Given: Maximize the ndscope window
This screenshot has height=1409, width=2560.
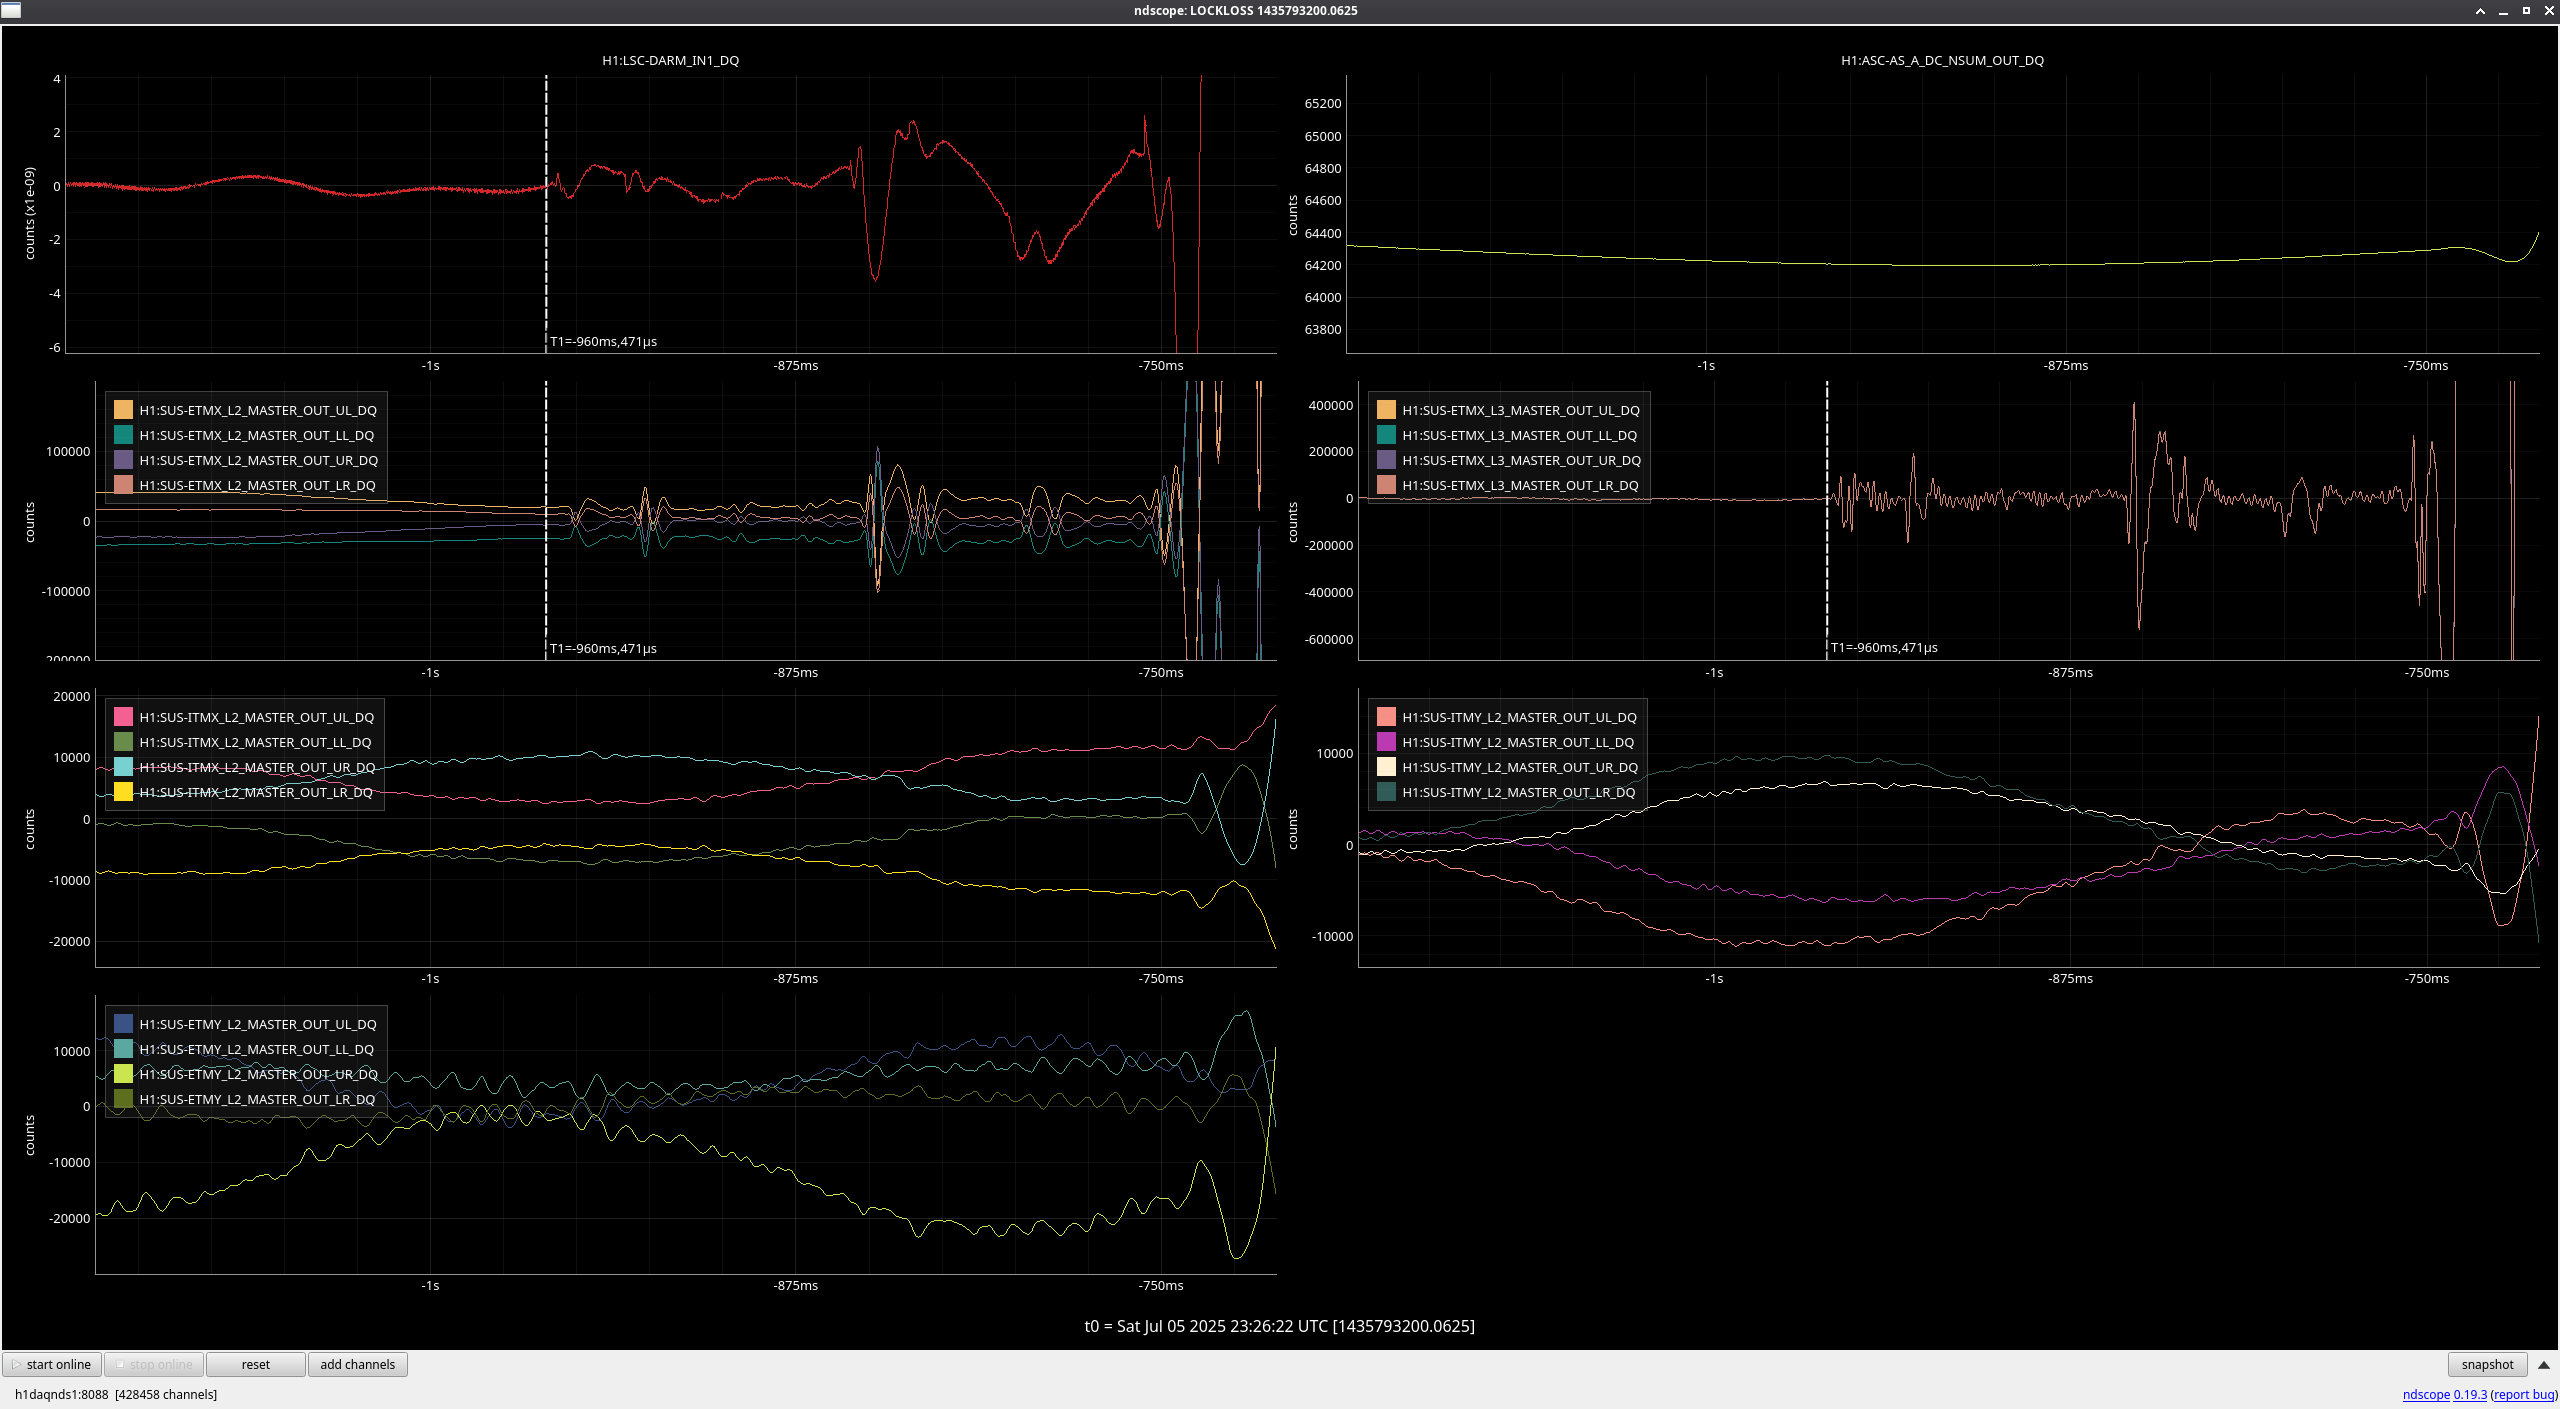Looking at the screenshot, I should tap(2526, 11).
